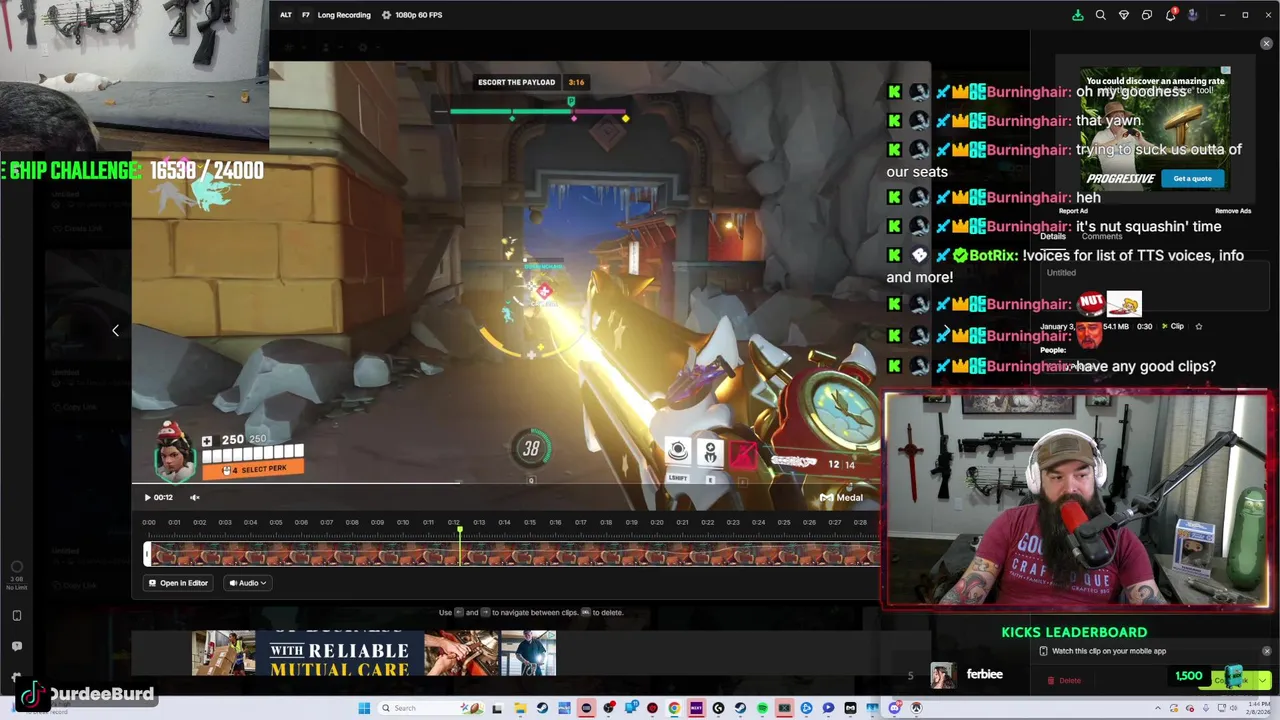Viewport: 1280px width, 720px height.
Task: Open the user profile avatar
Action: pyautogui.click(x=1193, y=15)
